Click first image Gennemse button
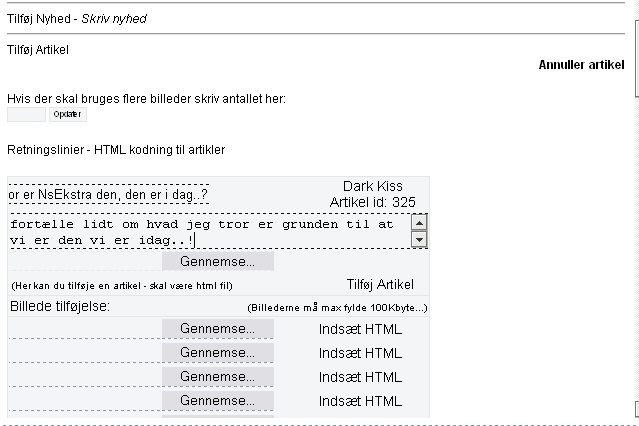Viewport: 639px width, 426px height. coord(218,328)
